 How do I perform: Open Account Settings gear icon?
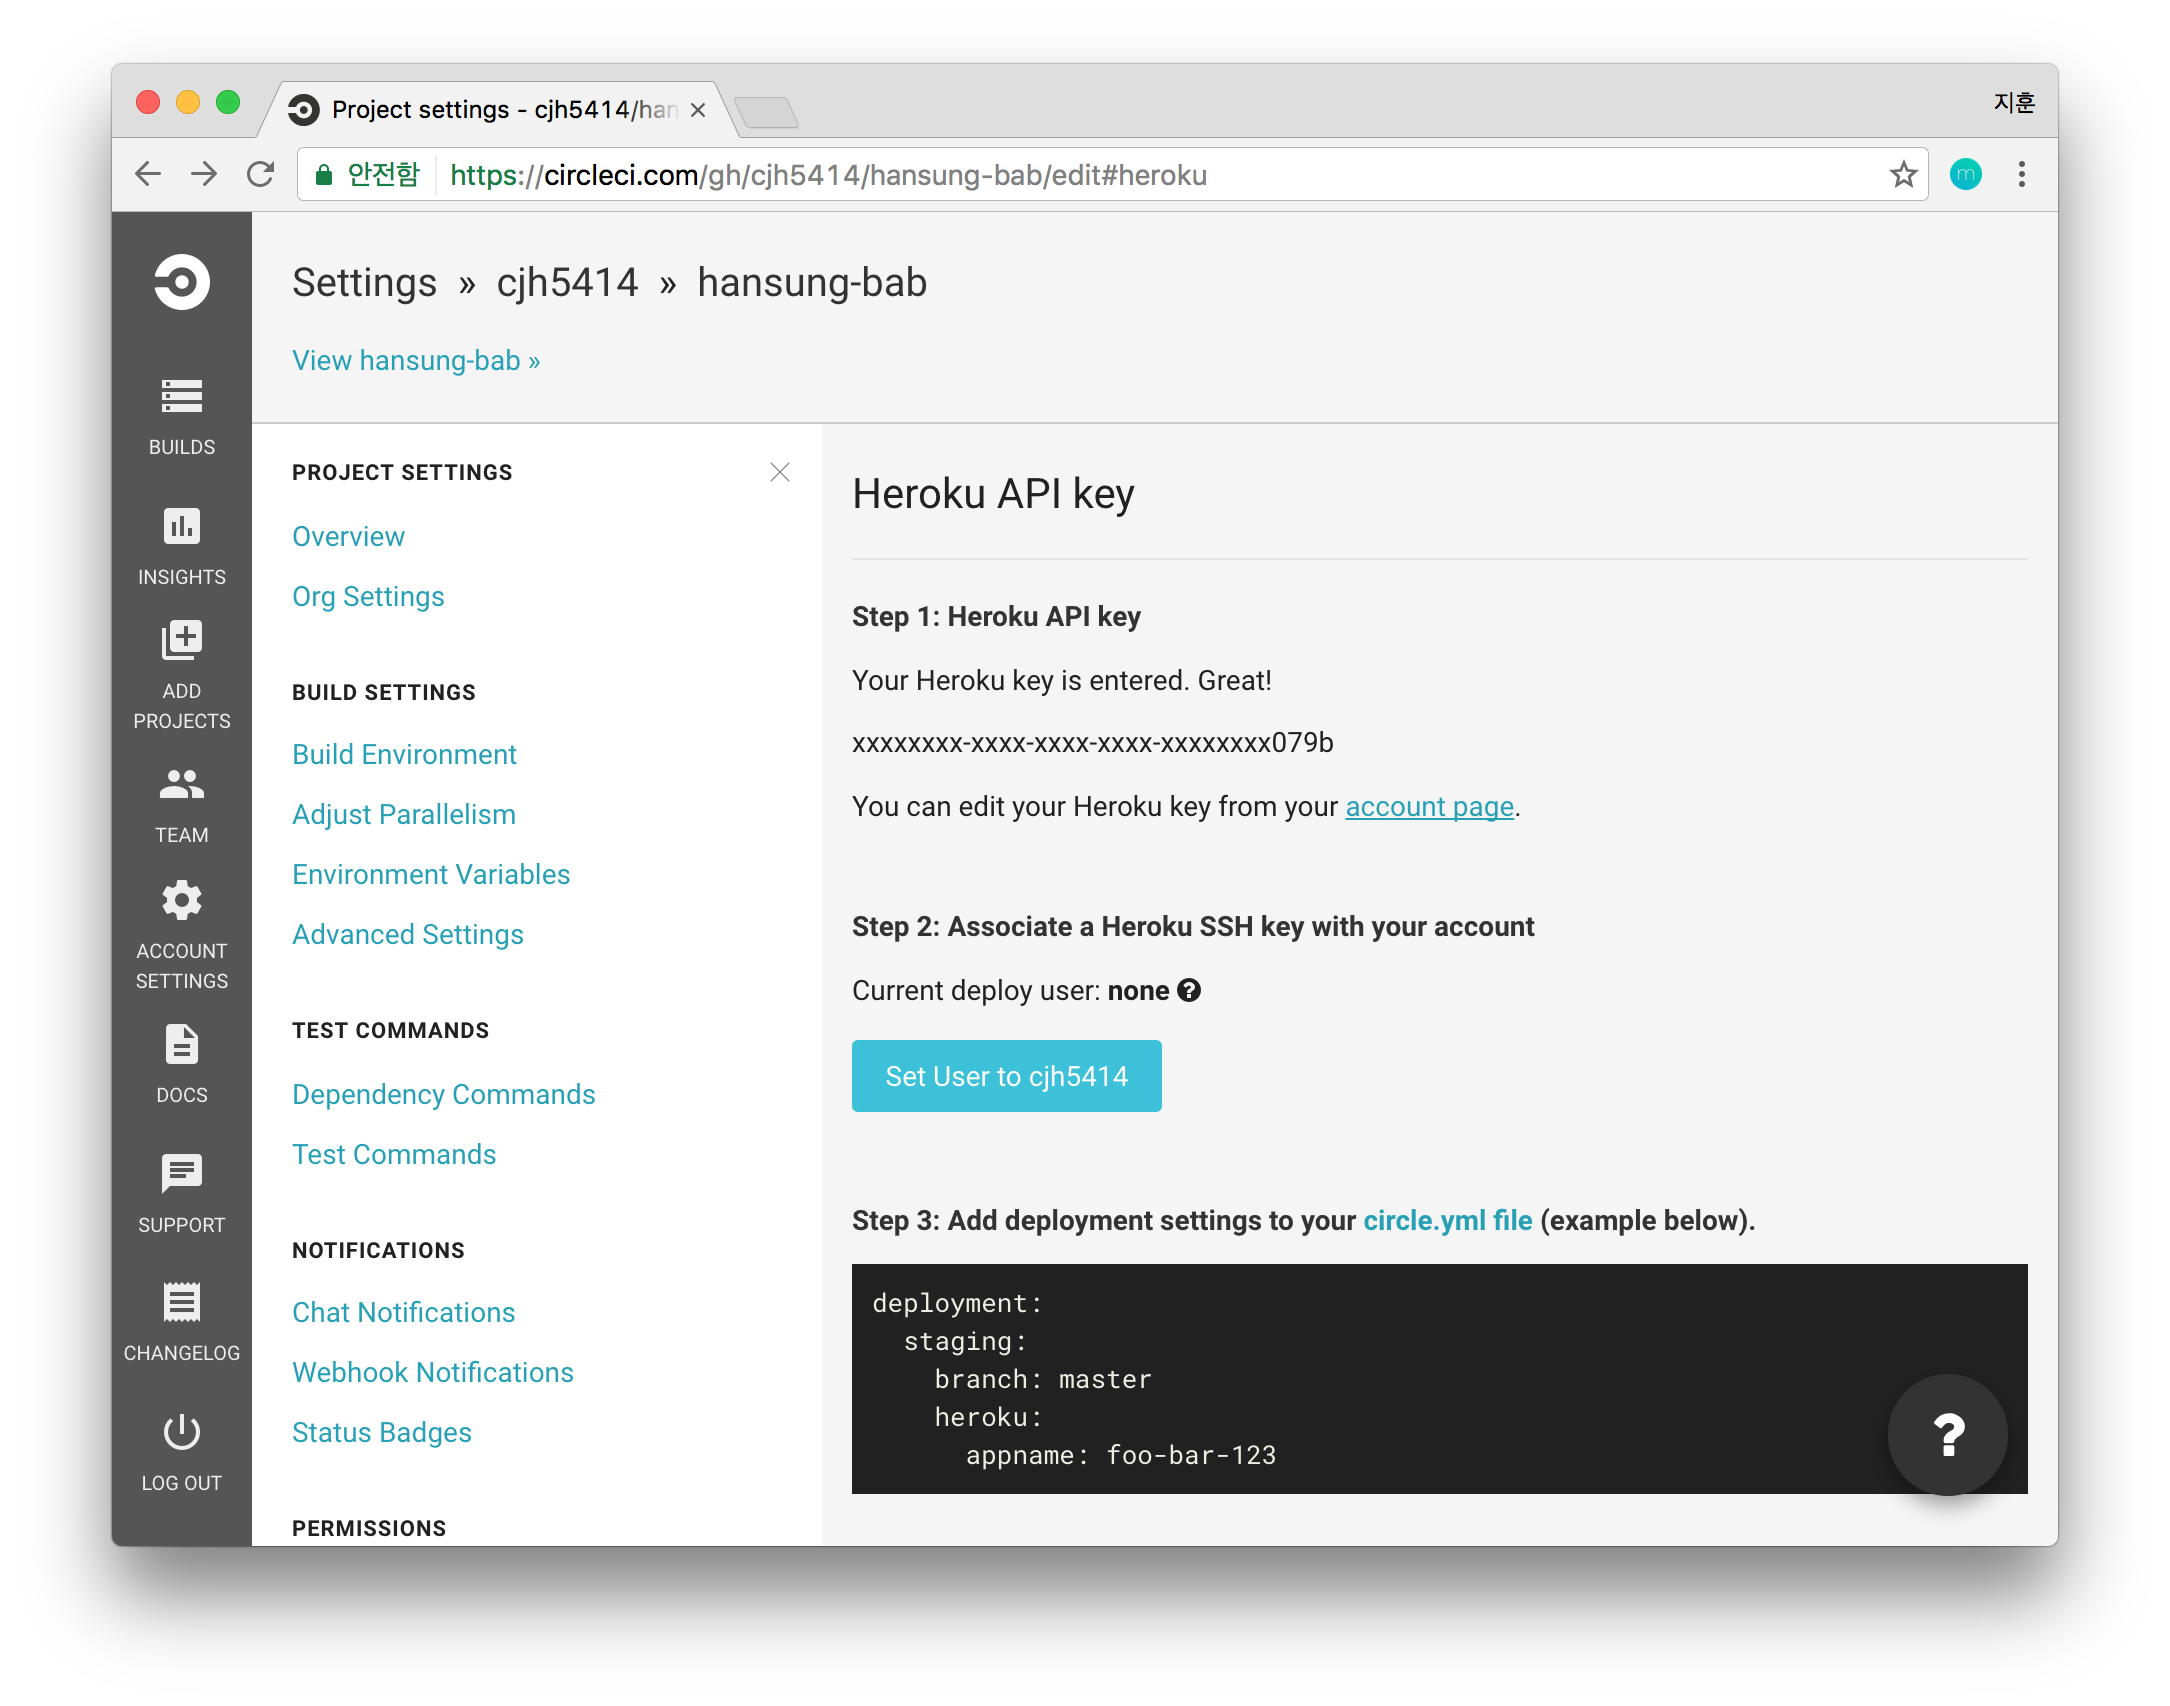click(x=181, y=901)
